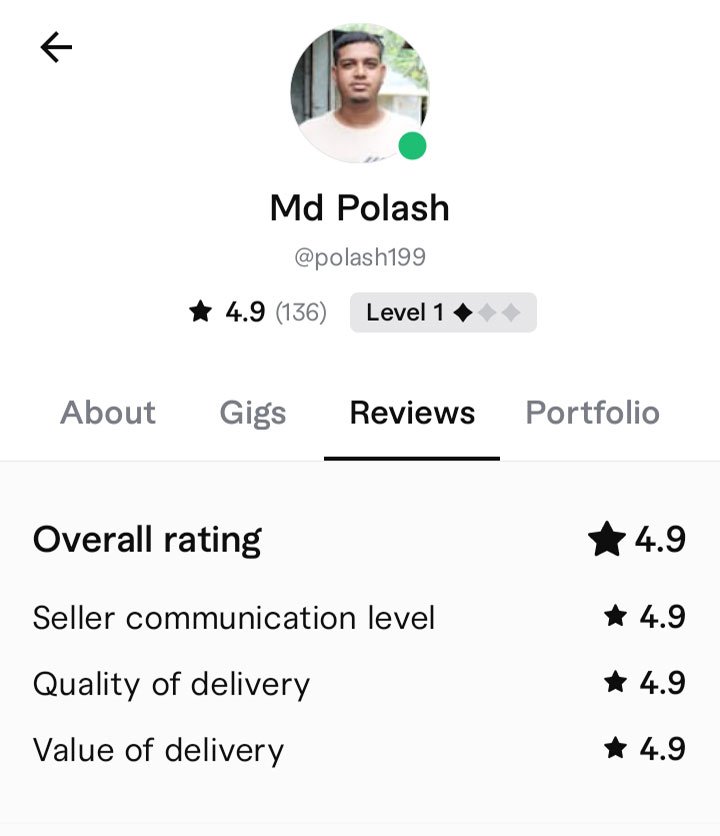Image resolution: width=720 pixels, height=836 pixels.
Task: Click the star next to 4.9 (136)
Action: (201, 312)
